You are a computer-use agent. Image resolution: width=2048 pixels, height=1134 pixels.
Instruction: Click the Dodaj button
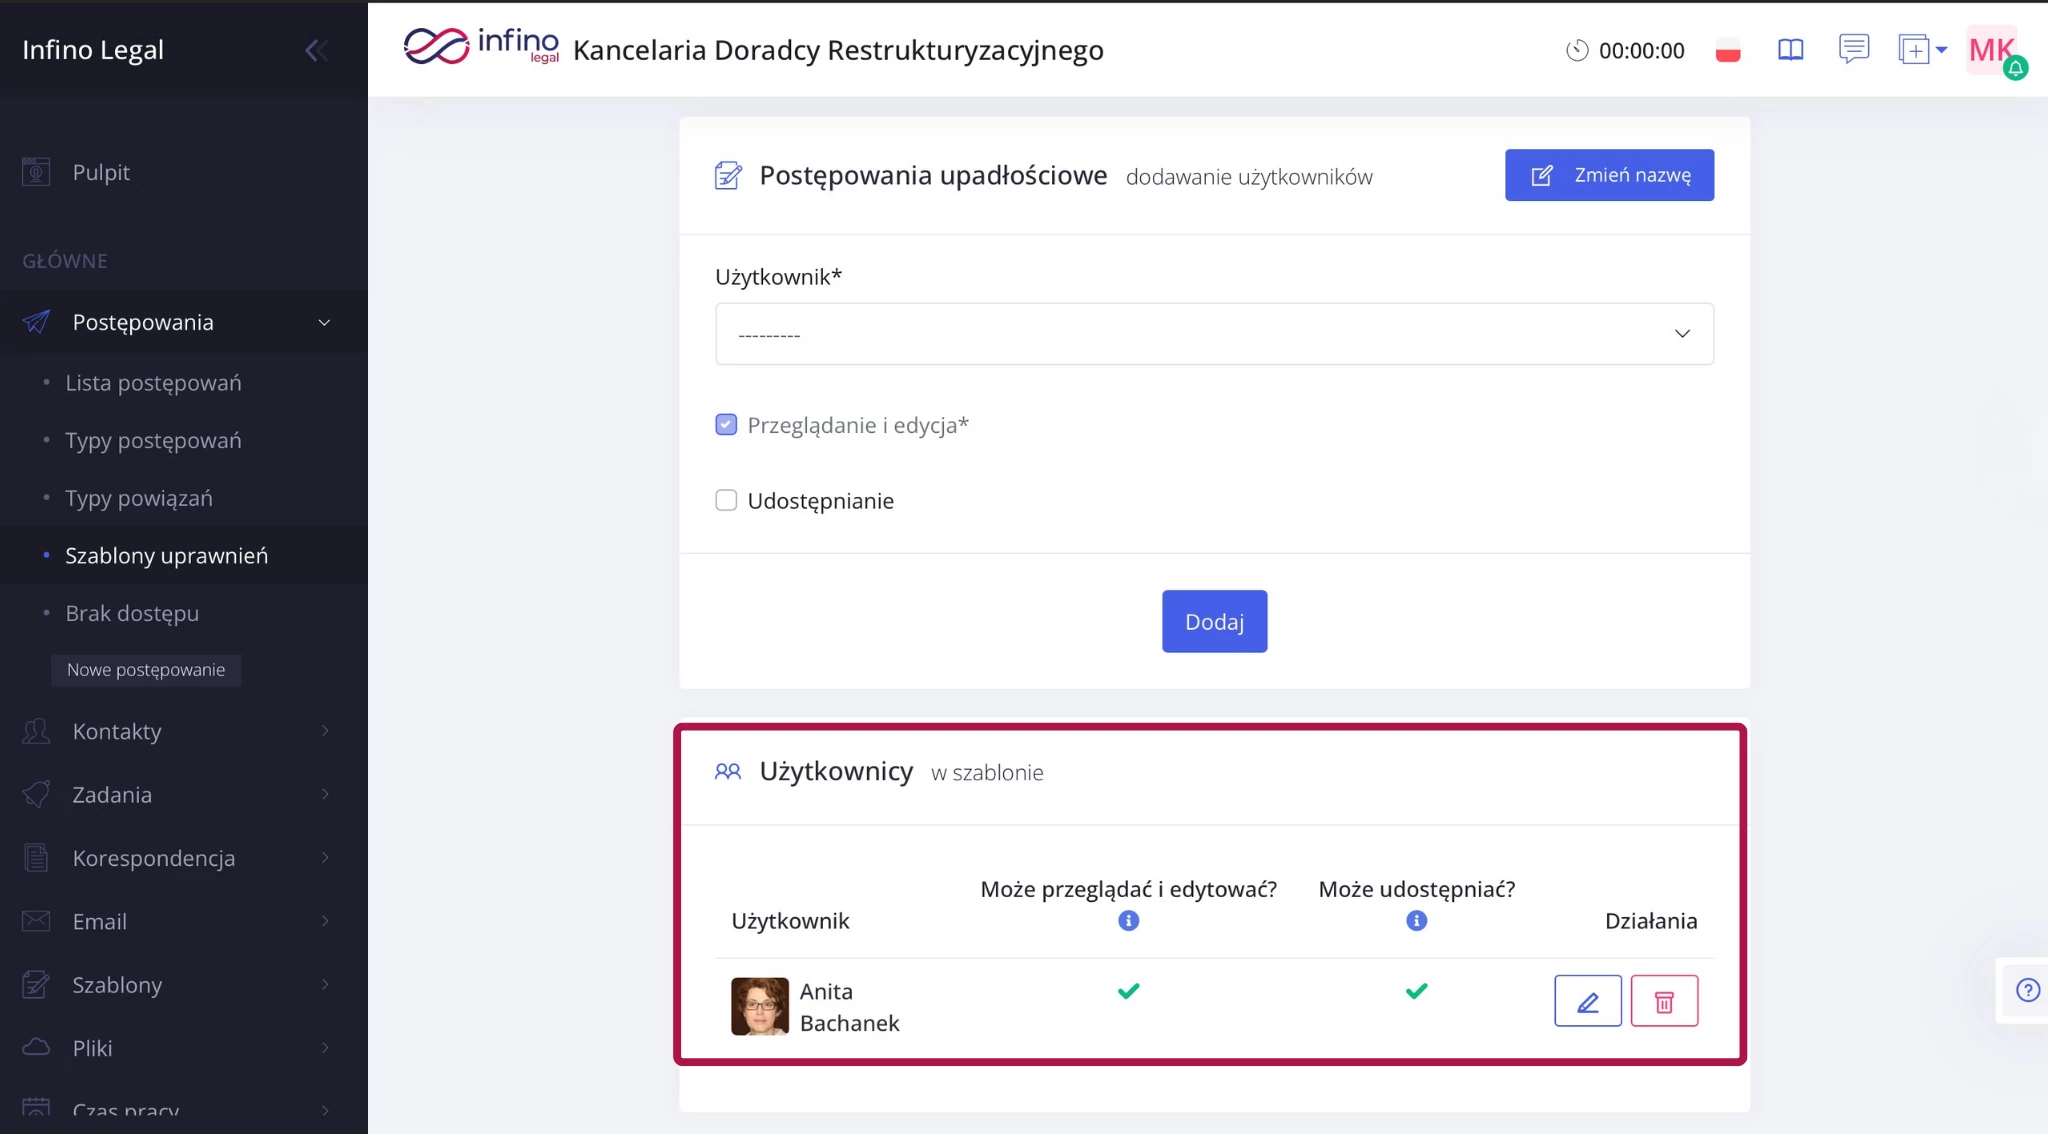(1214, 621)
